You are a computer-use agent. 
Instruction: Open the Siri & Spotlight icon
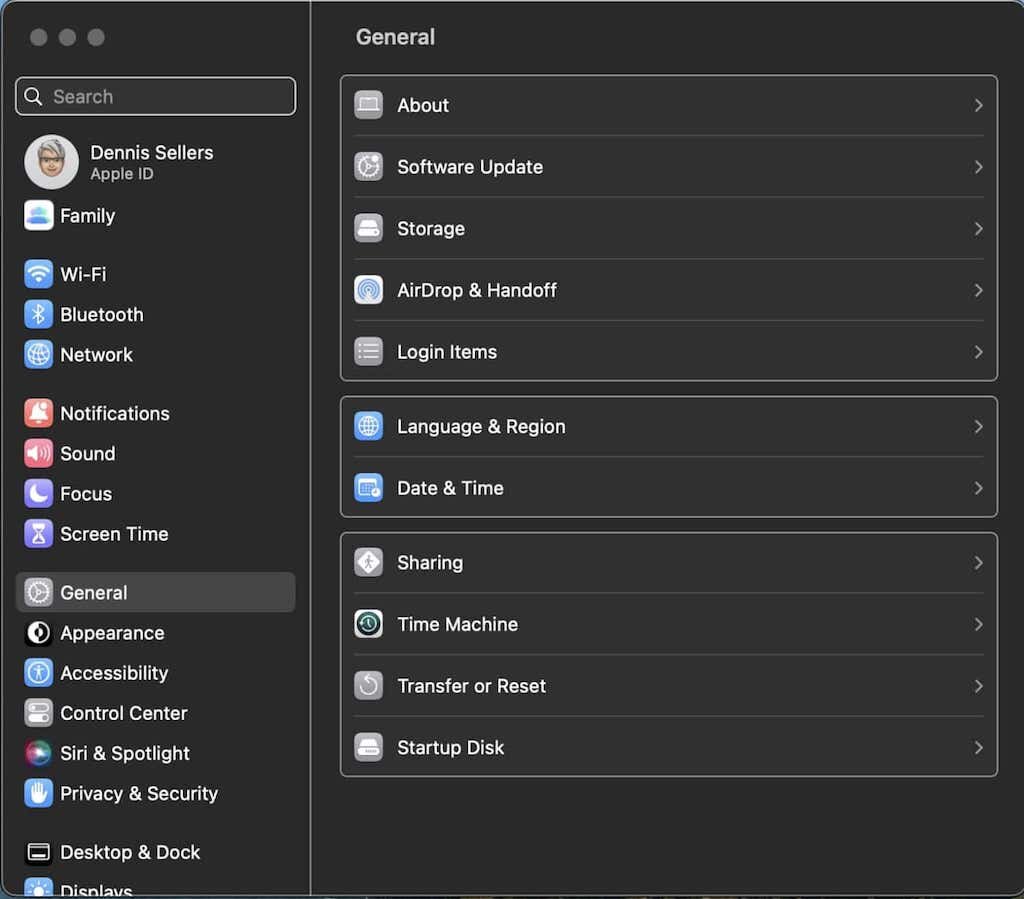39,753
